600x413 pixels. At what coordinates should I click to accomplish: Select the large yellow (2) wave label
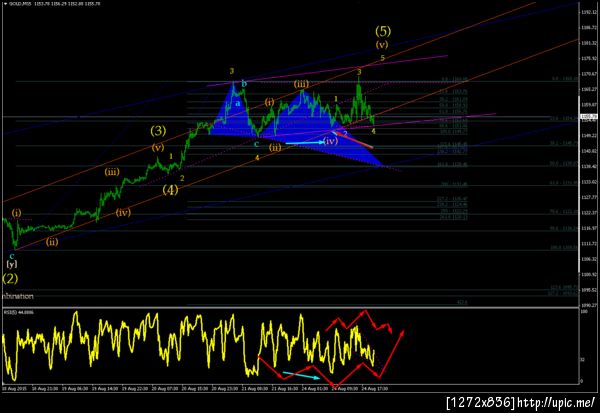click(x=10, y=278)
